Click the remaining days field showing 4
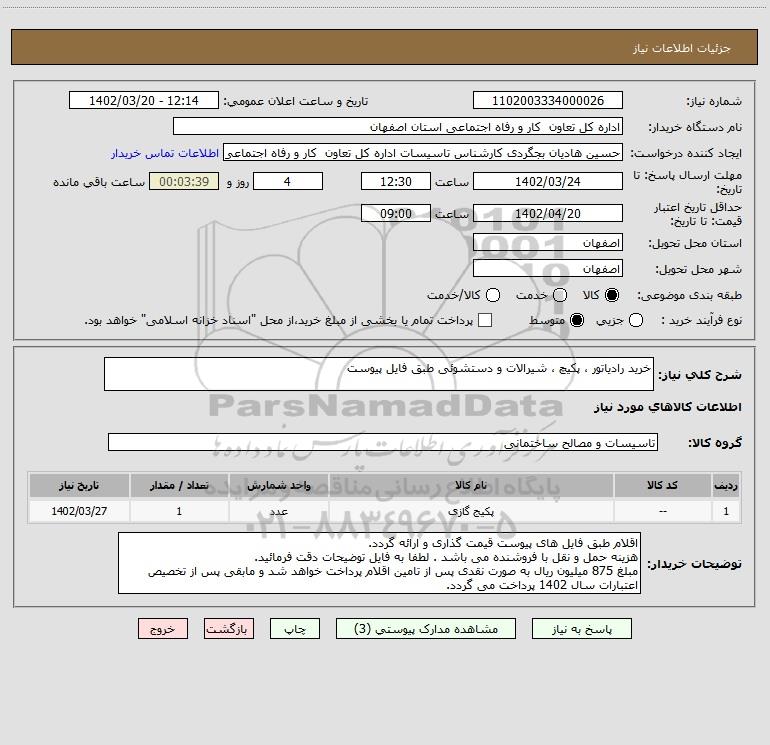 pyautogui.click(x=288, y=181)
